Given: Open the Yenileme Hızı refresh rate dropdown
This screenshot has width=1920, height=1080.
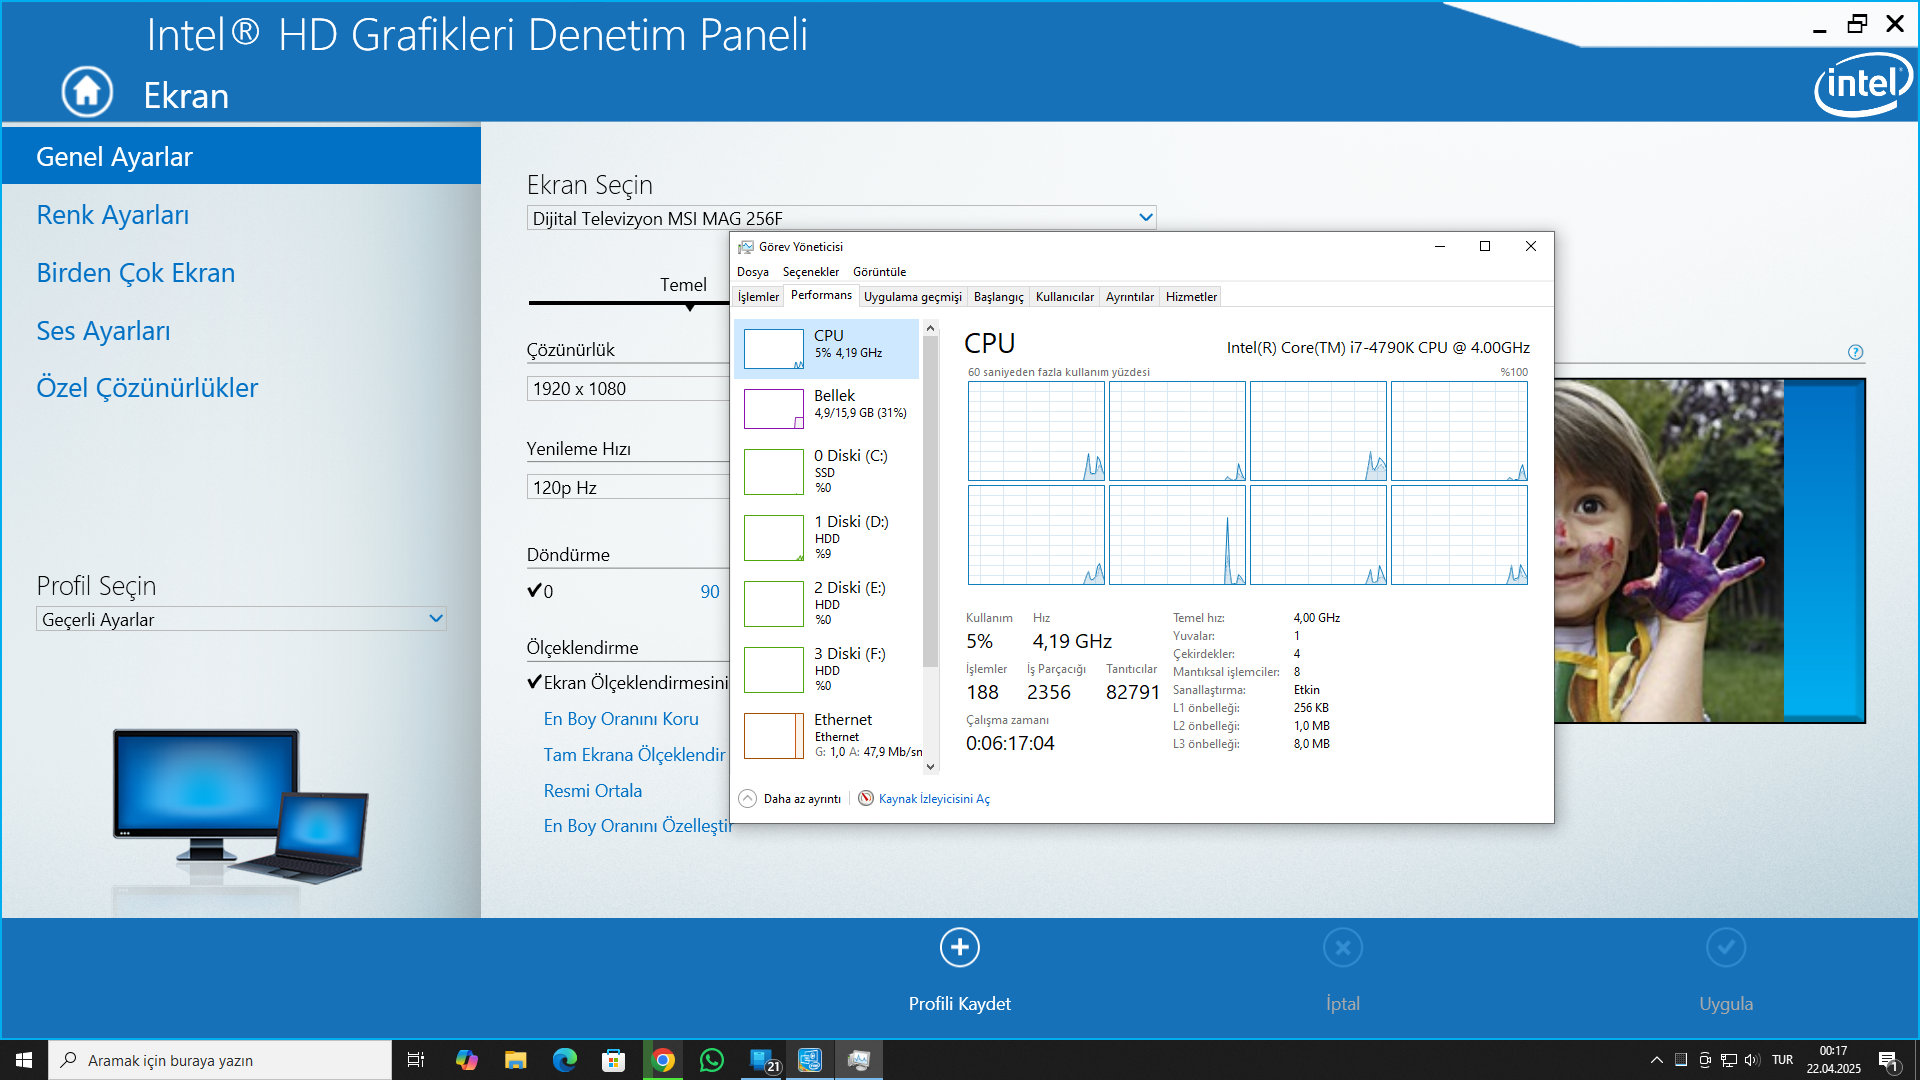Looking at the screenshot, I should pyautogui.click(x=628, y=487).
